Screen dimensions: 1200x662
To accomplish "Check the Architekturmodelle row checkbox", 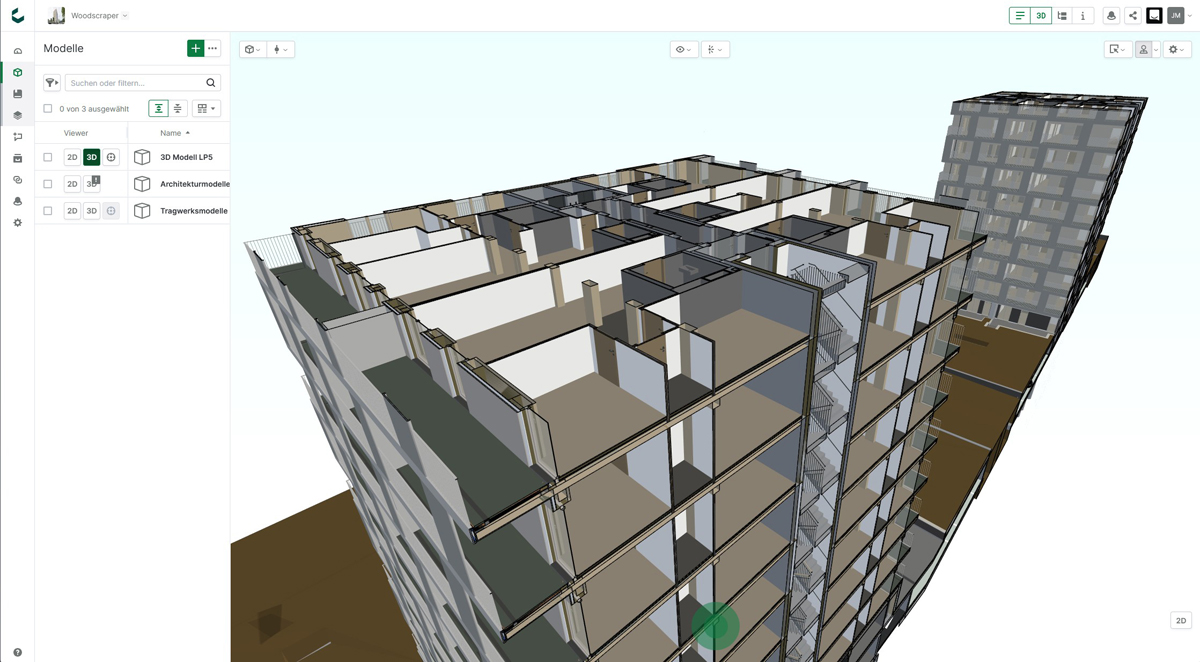I will point(48,184).
